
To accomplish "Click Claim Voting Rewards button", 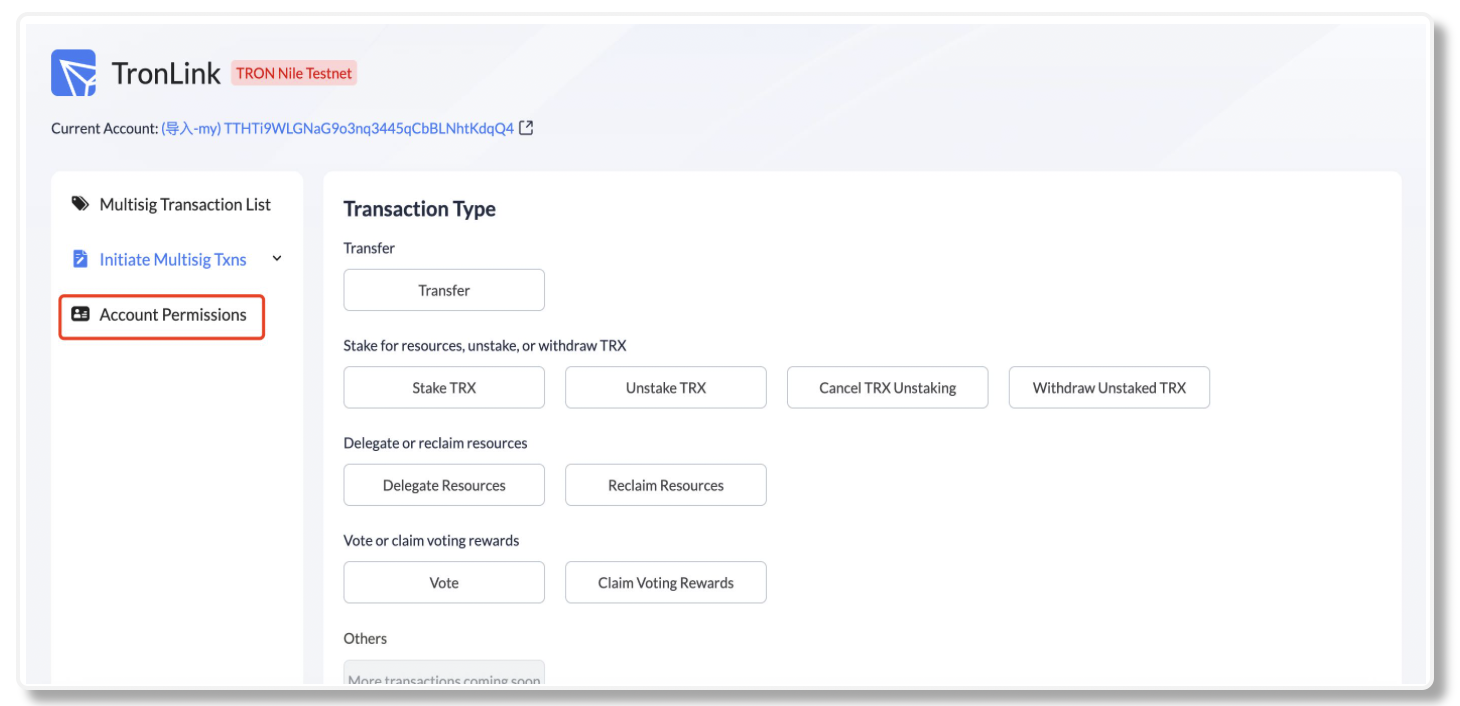I will (666, 583).
